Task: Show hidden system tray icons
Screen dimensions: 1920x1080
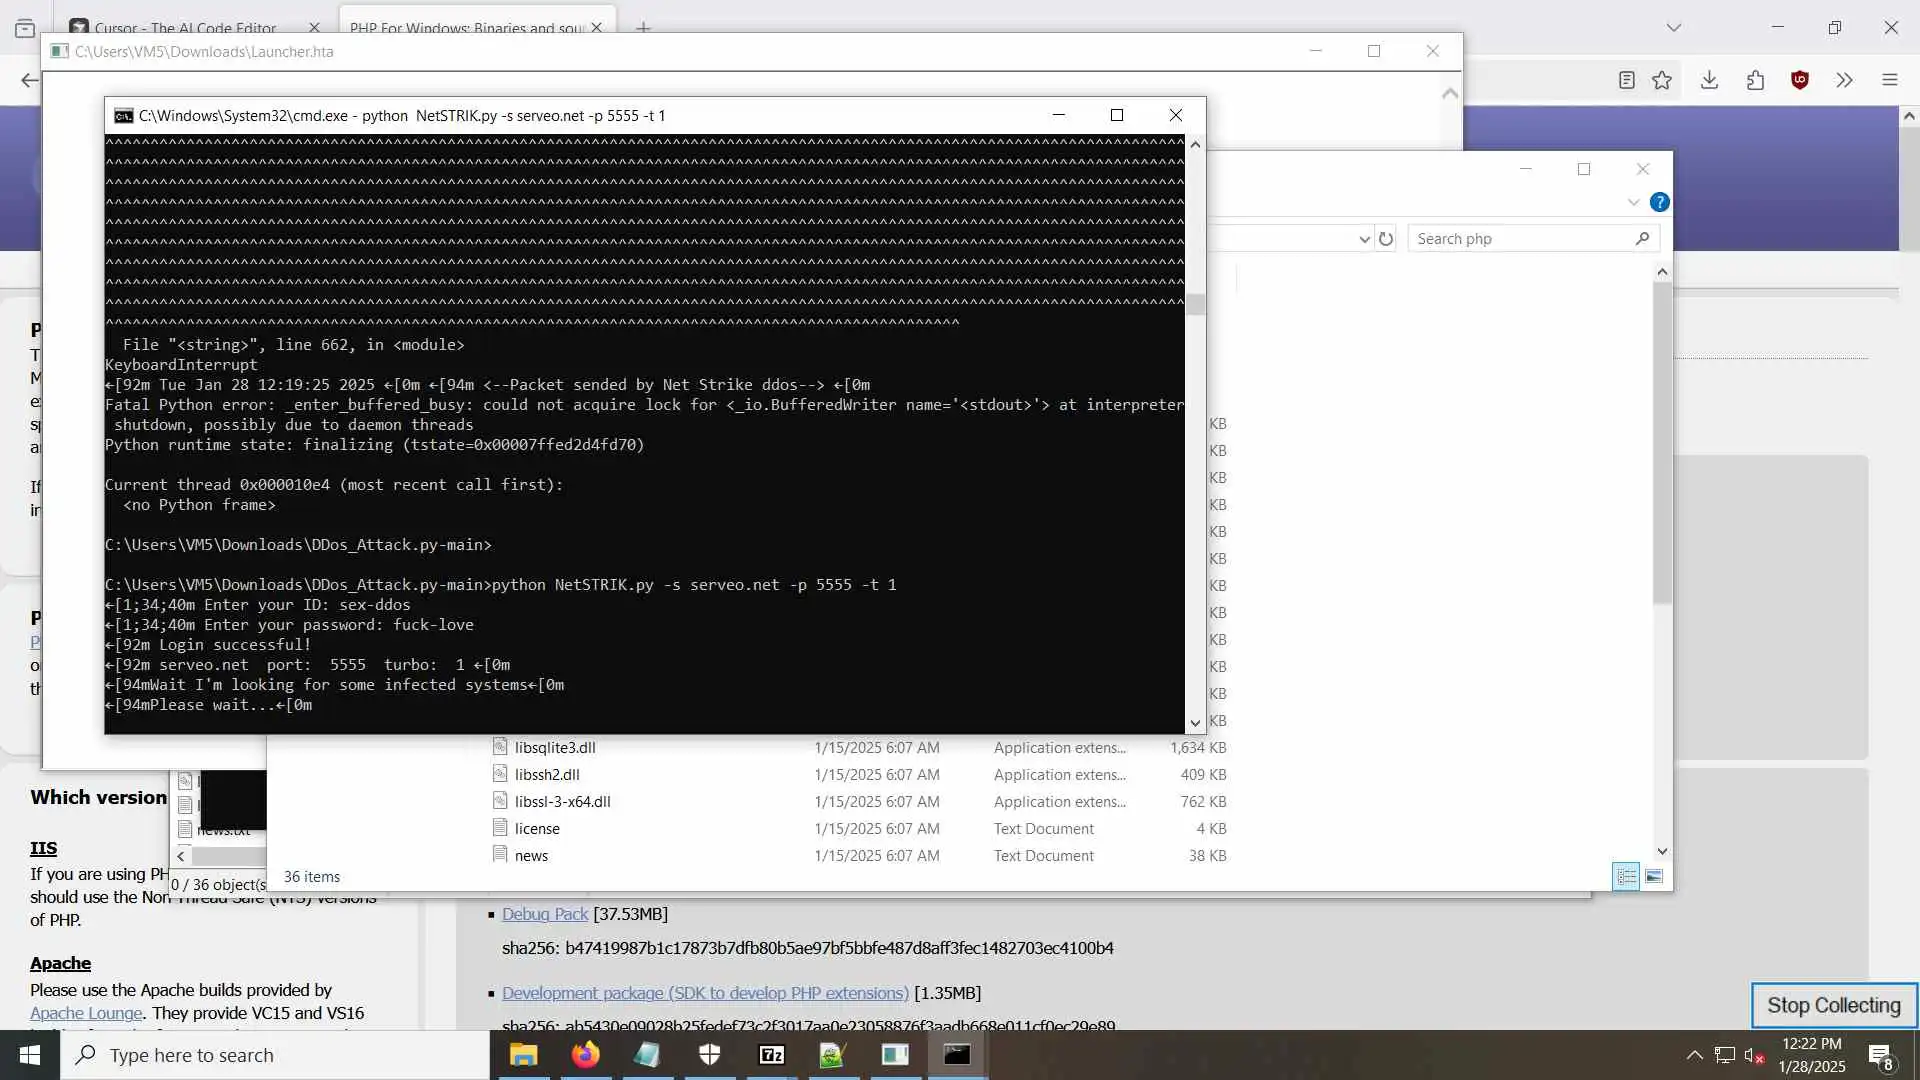Action: (x=1694, y=1055)
